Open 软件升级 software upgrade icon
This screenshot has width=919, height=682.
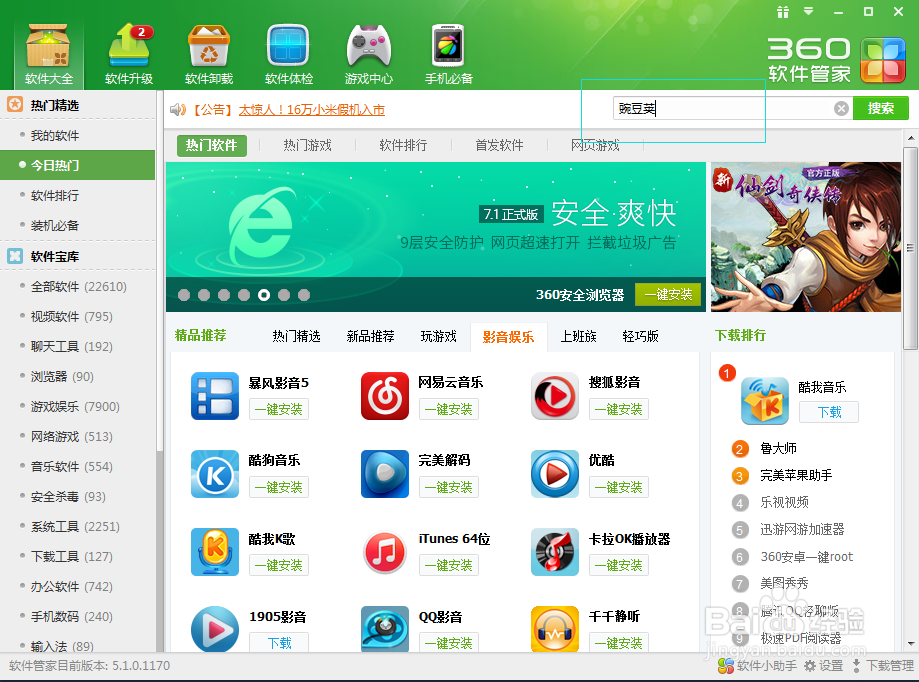pos(129,54)
